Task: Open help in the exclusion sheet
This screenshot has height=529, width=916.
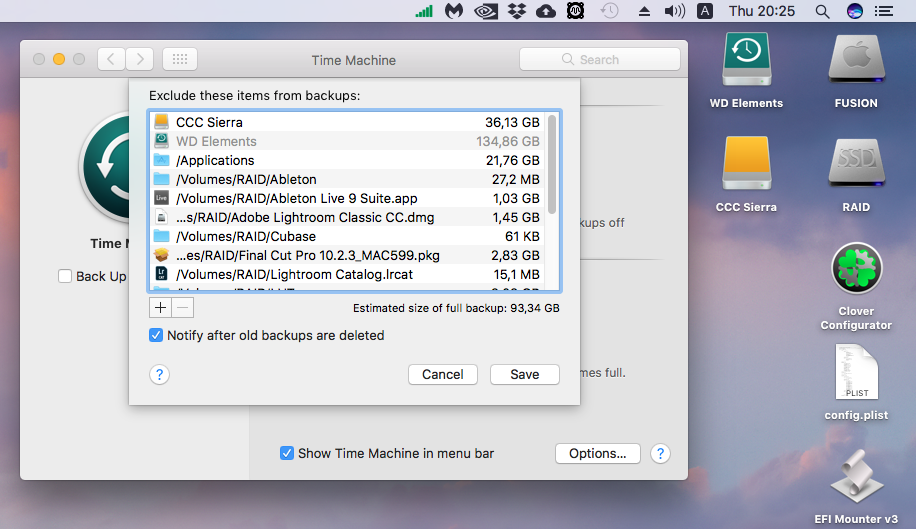Action: [x=159, y=374]
